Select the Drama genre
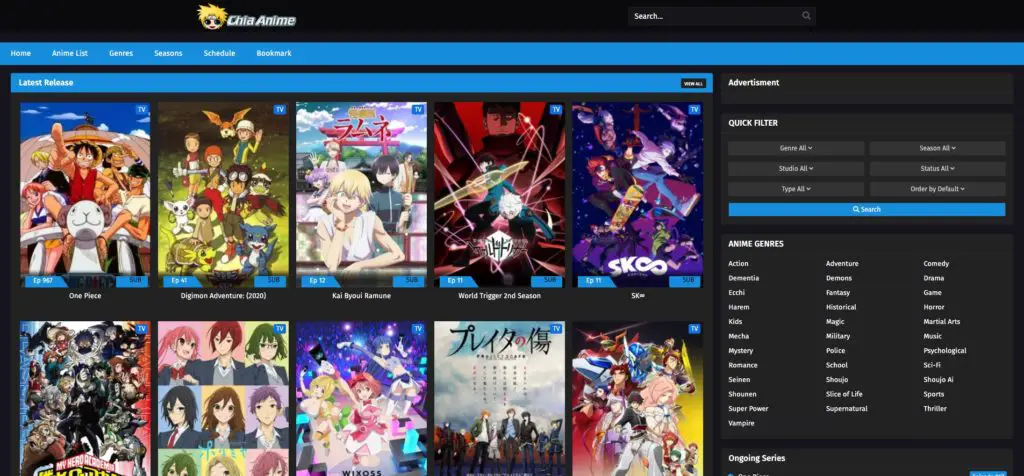This screenshot has width=1024, height=476. pos(934,278)
